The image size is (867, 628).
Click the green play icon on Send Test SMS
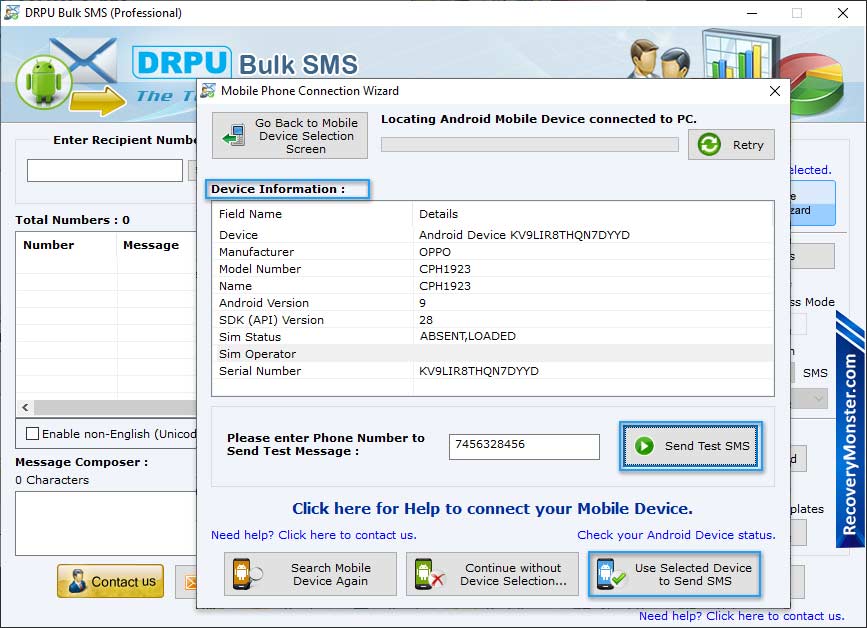click(644, 446)
